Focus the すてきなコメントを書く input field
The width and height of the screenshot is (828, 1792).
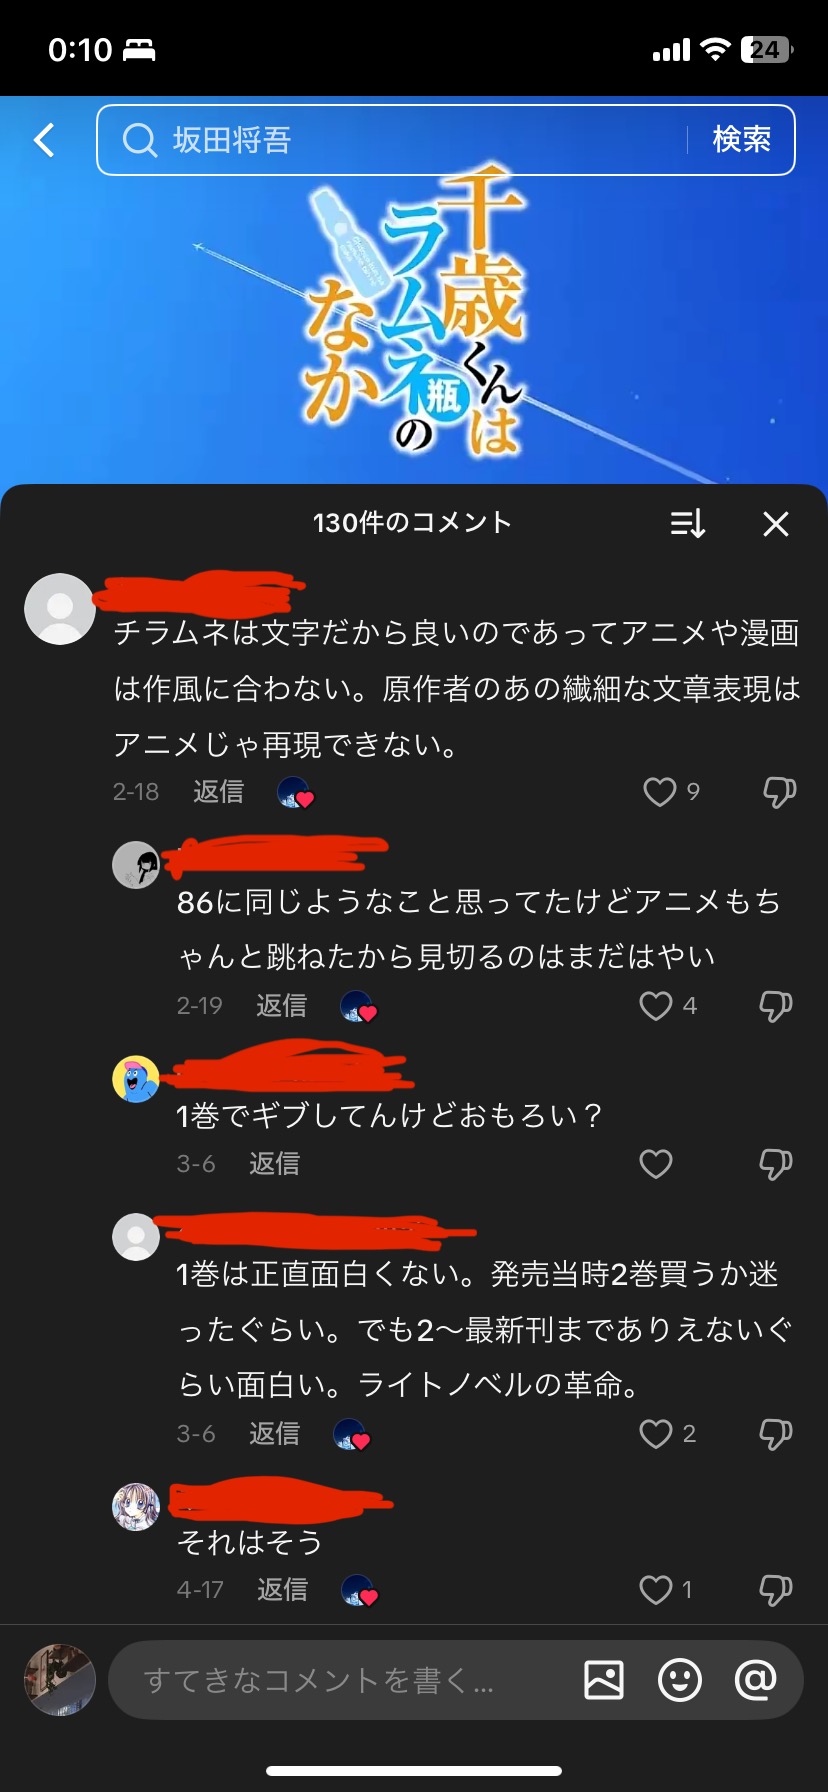[x=340, y=1680]
